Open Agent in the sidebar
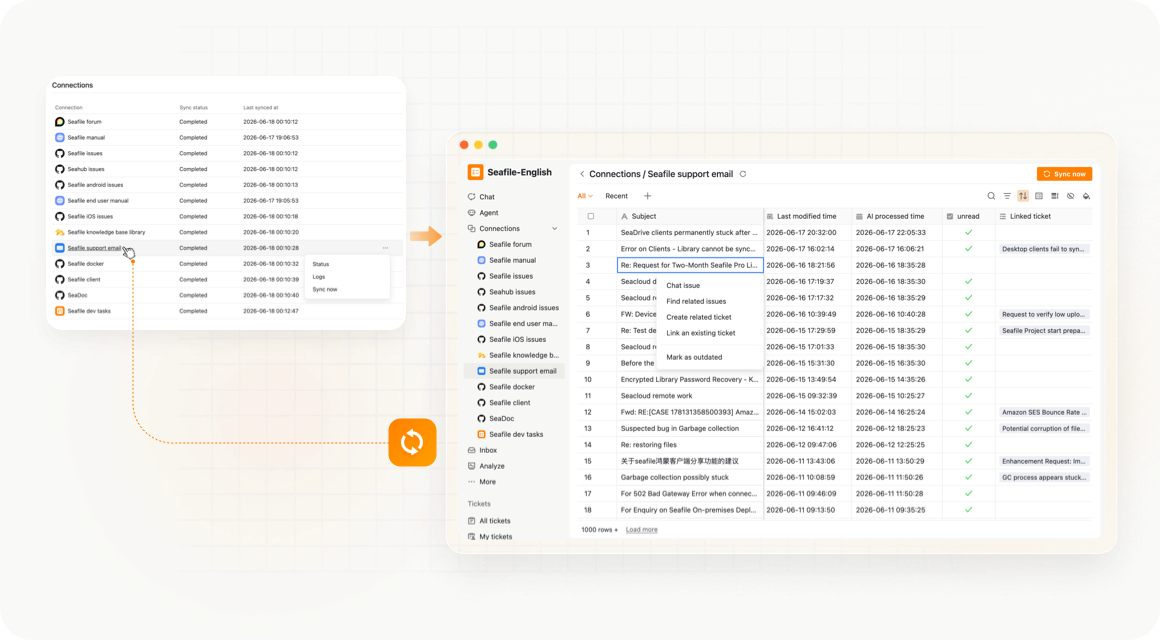Viewport: 1160px width, 640px height. [x=488, y=212]
